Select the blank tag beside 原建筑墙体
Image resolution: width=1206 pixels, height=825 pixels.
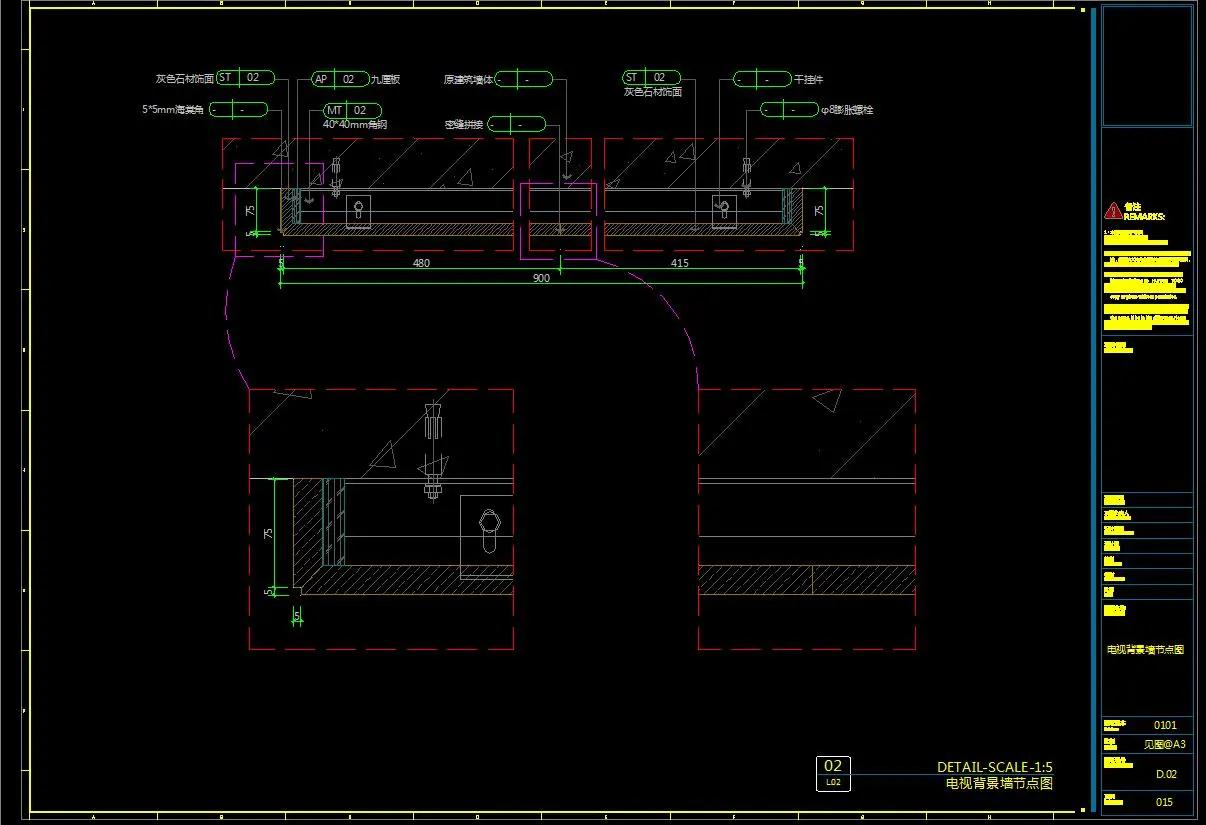click(524, 79)
